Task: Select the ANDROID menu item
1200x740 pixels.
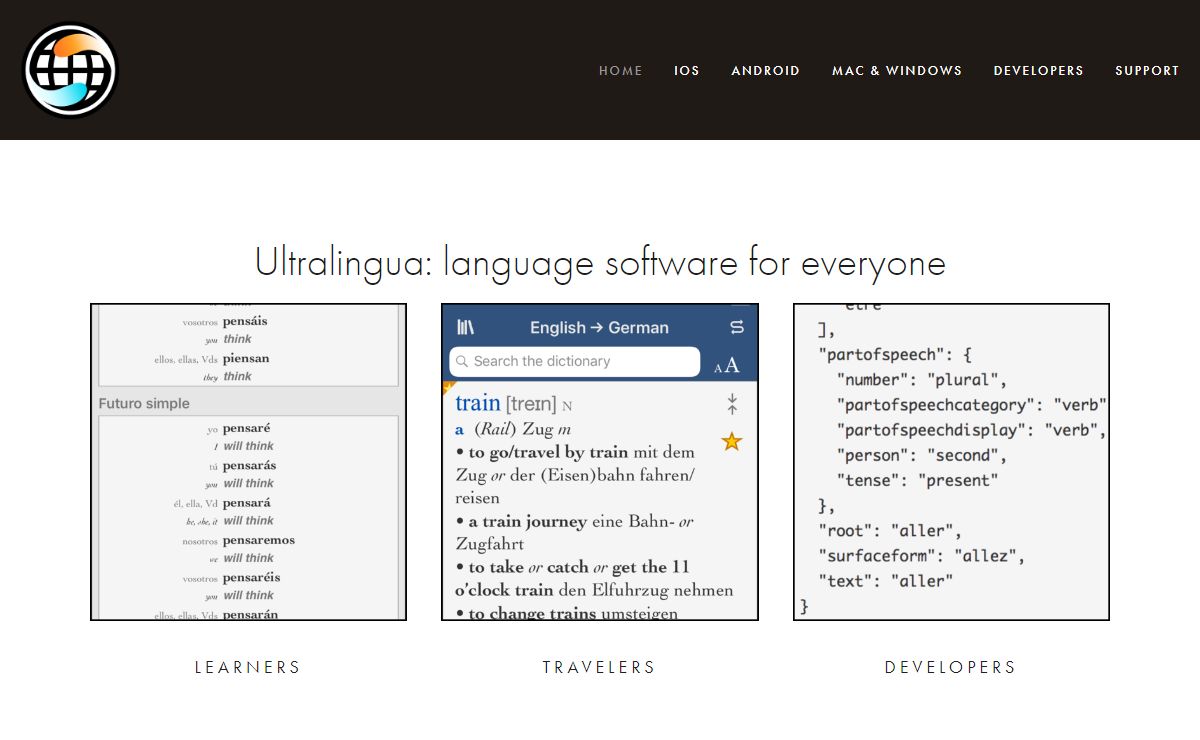Action: click(x=765, y=71)
